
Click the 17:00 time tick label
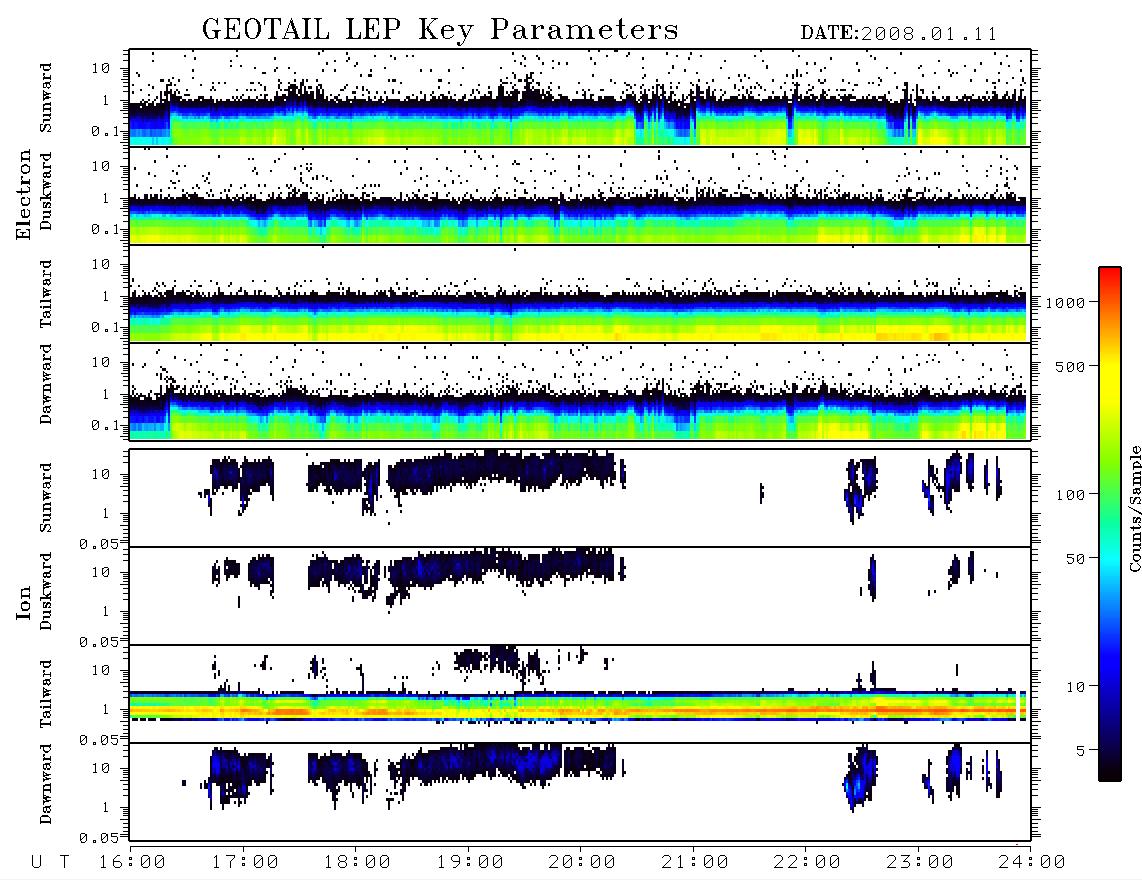(245, 863)
